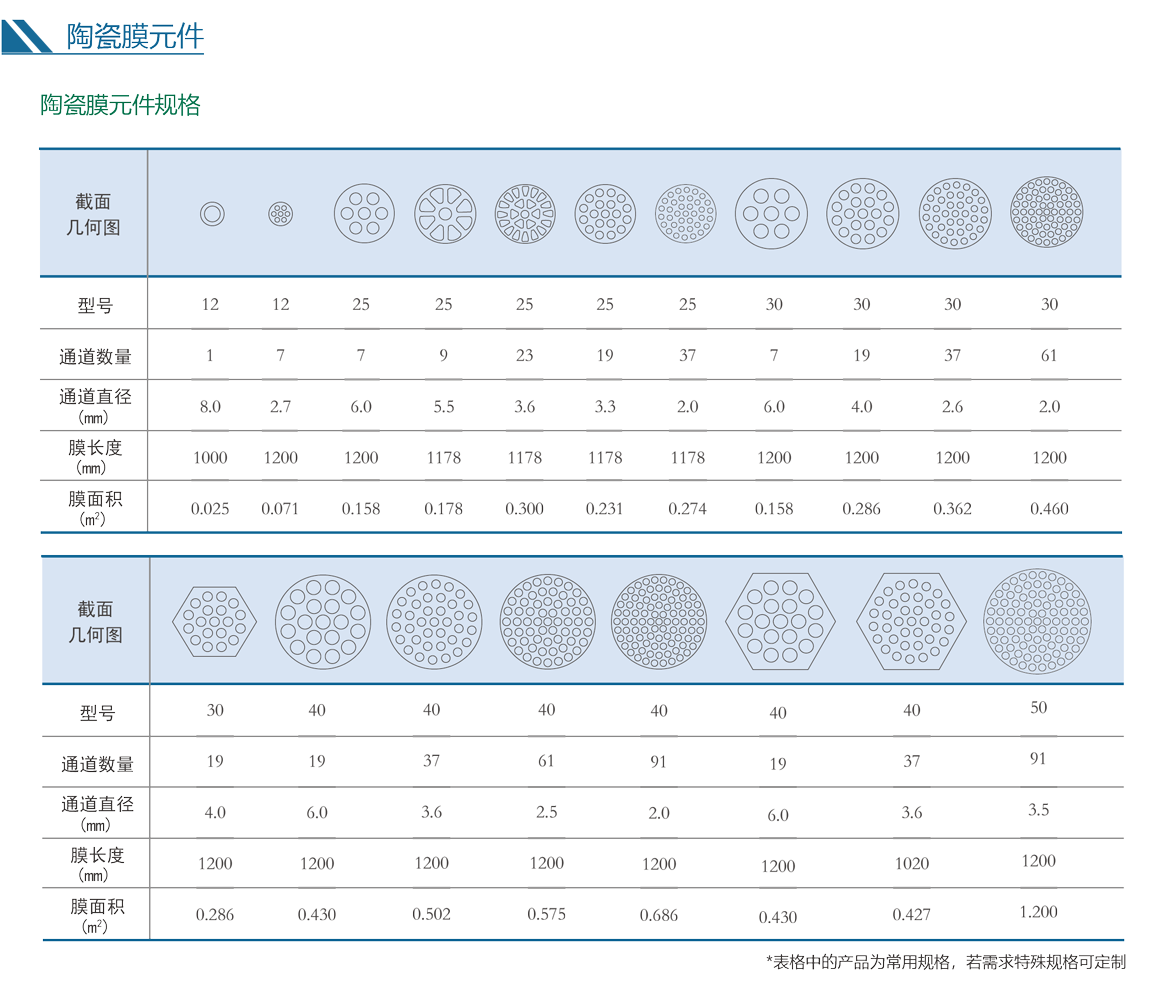1160x988 pixels.
Task: Click the first hexagonal cross-section in lower table
Action: click(x=214, y=621)
